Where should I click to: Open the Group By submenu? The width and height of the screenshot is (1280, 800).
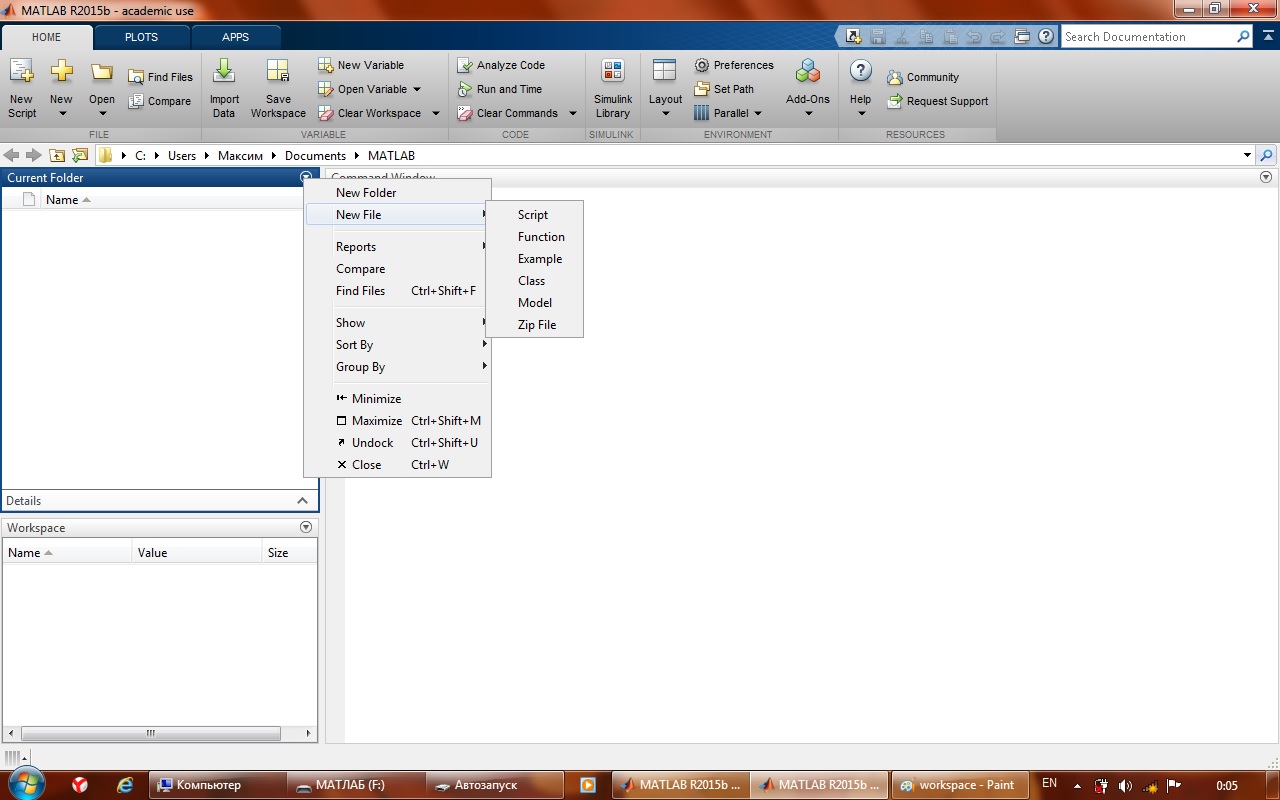tap(397, 367)
